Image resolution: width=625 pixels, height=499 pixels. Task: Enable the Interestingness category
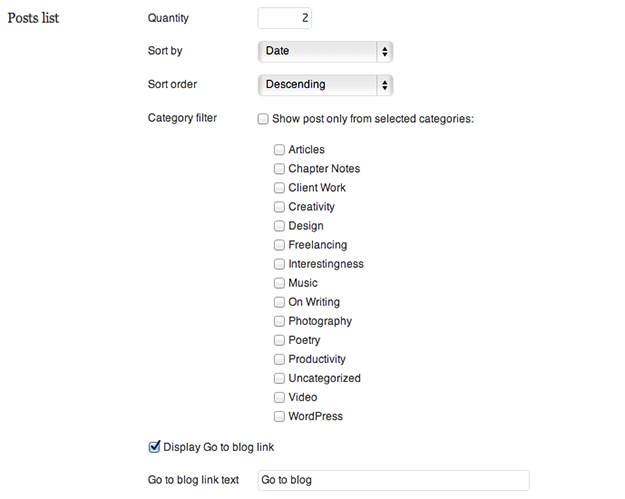280,264
